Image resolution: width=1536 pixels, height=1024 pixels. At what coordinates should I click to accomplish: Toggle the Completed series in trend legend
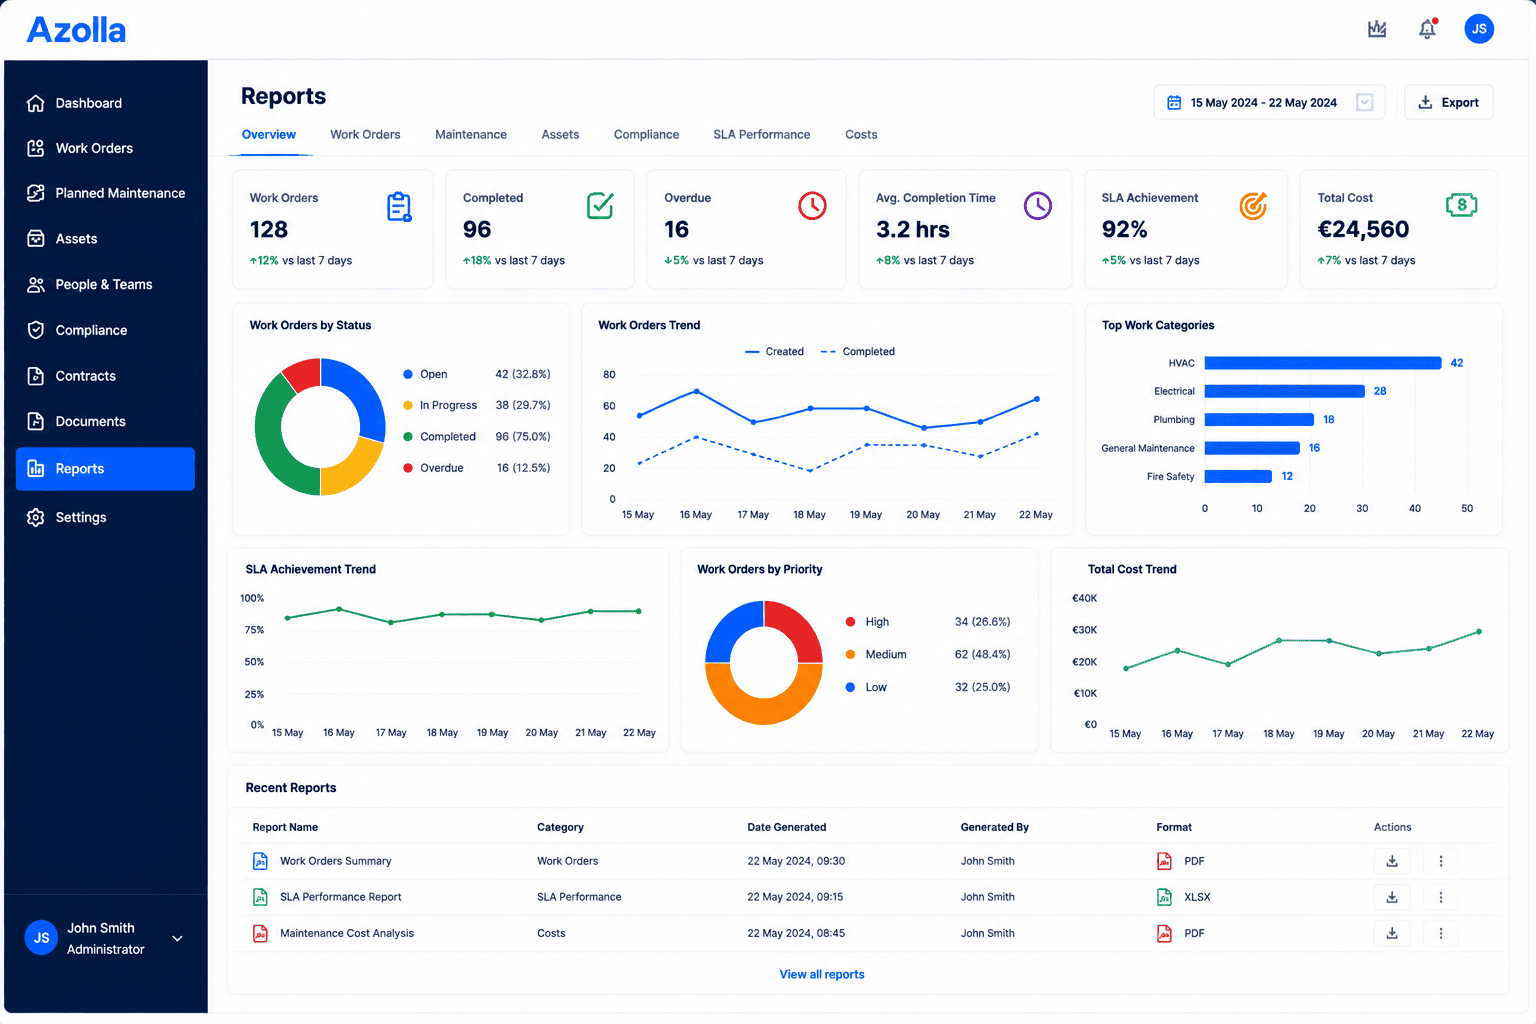point(858,352)
